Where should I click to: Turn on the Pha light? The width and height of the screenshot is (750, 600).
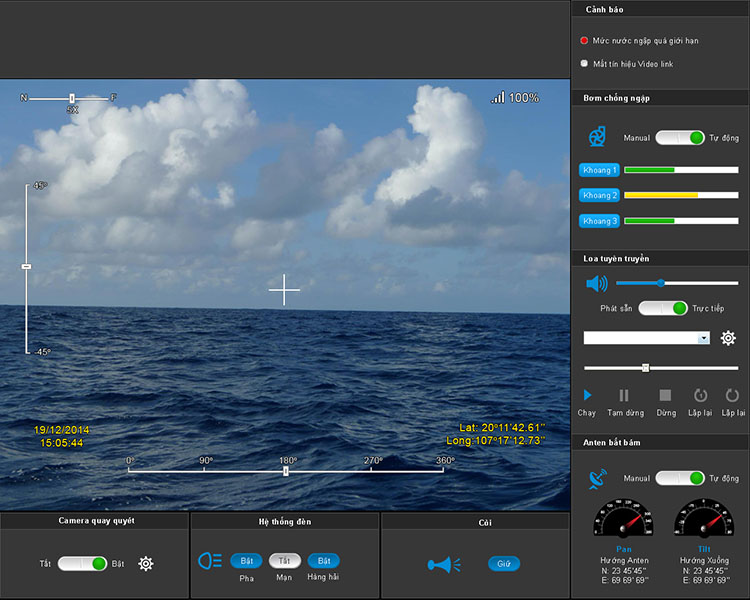tap(246, 561)
